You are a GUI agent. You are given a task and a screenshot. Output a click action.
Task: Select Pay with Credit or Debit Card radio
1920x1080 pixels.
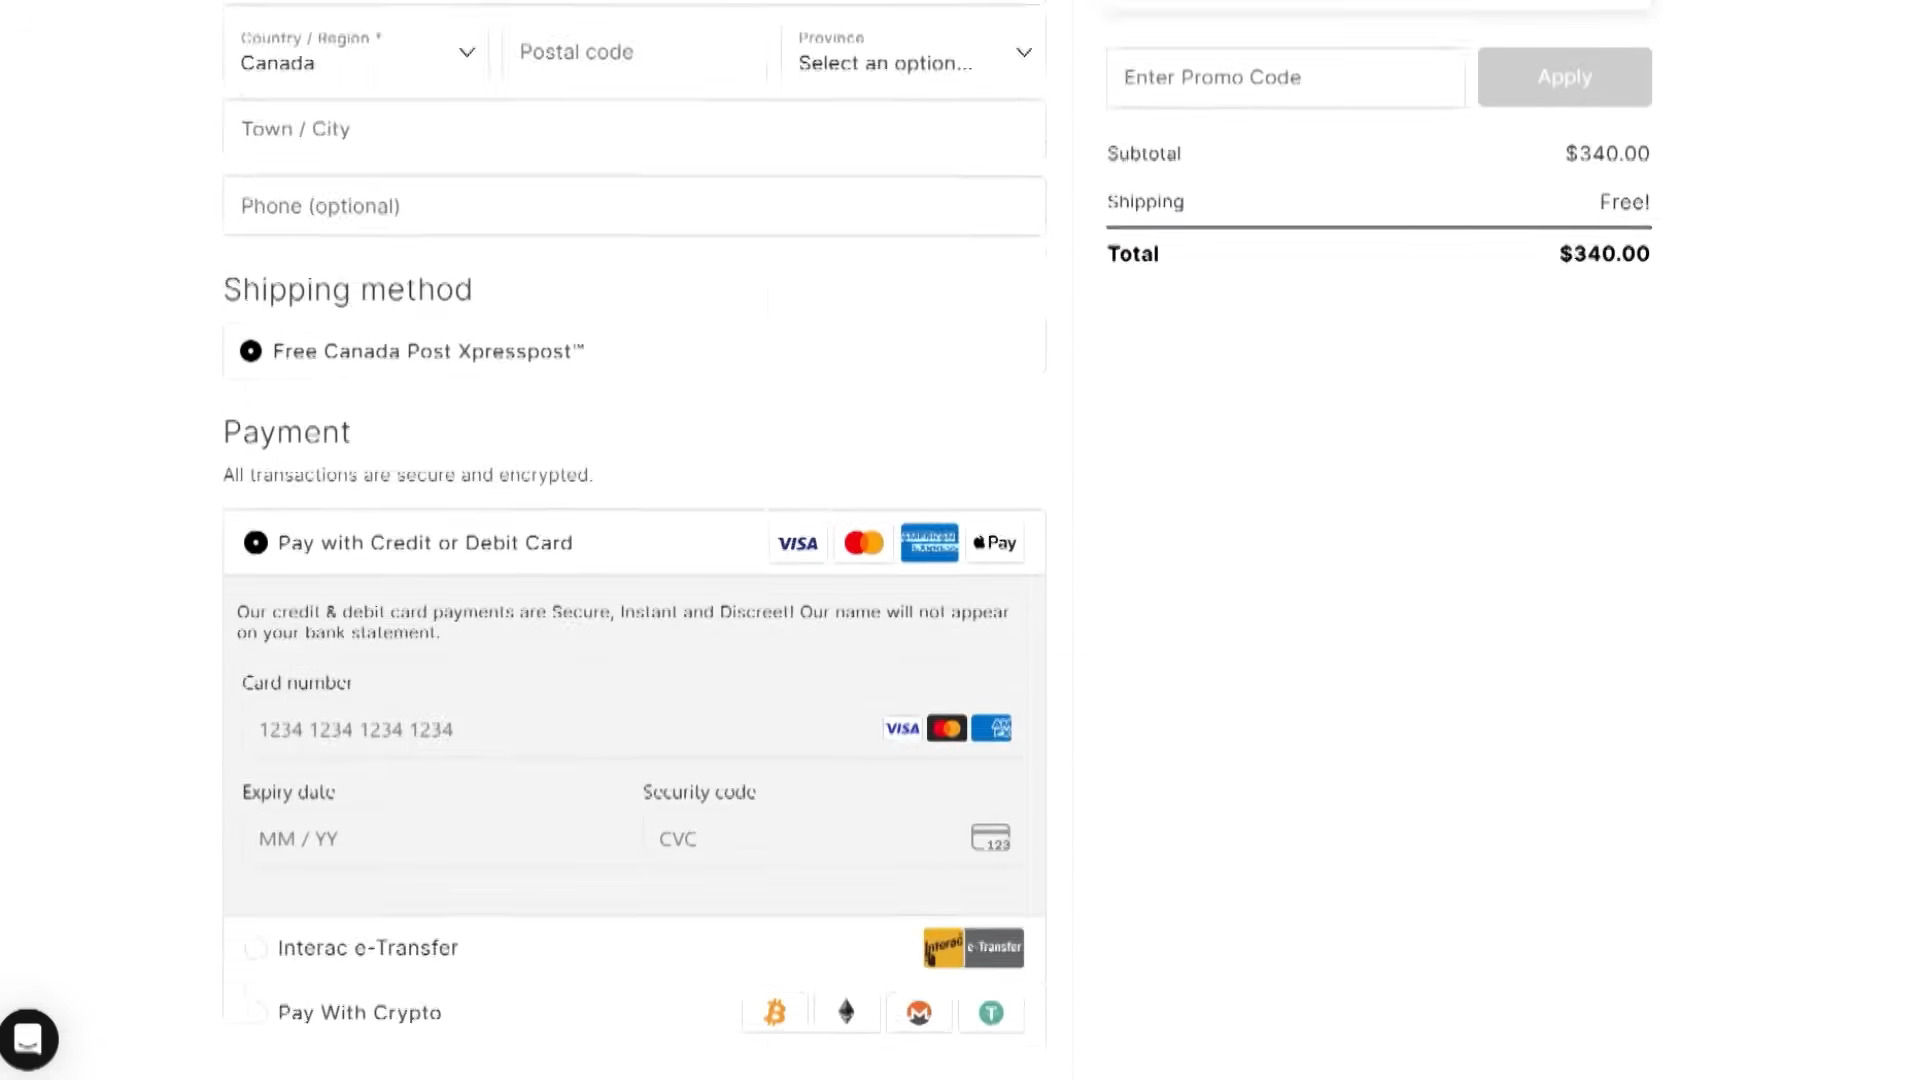point(256,543)
